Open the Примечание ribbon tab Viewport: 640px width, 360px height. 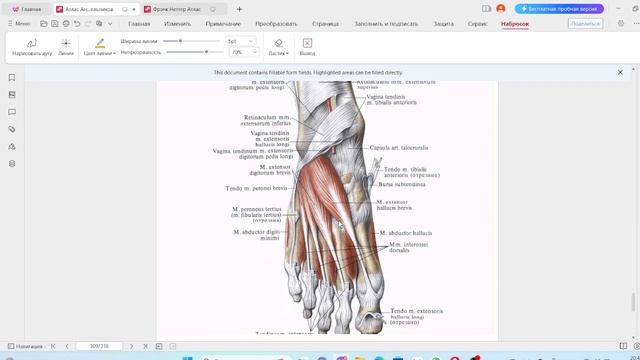pyautogui.click(x=223, y=24)
